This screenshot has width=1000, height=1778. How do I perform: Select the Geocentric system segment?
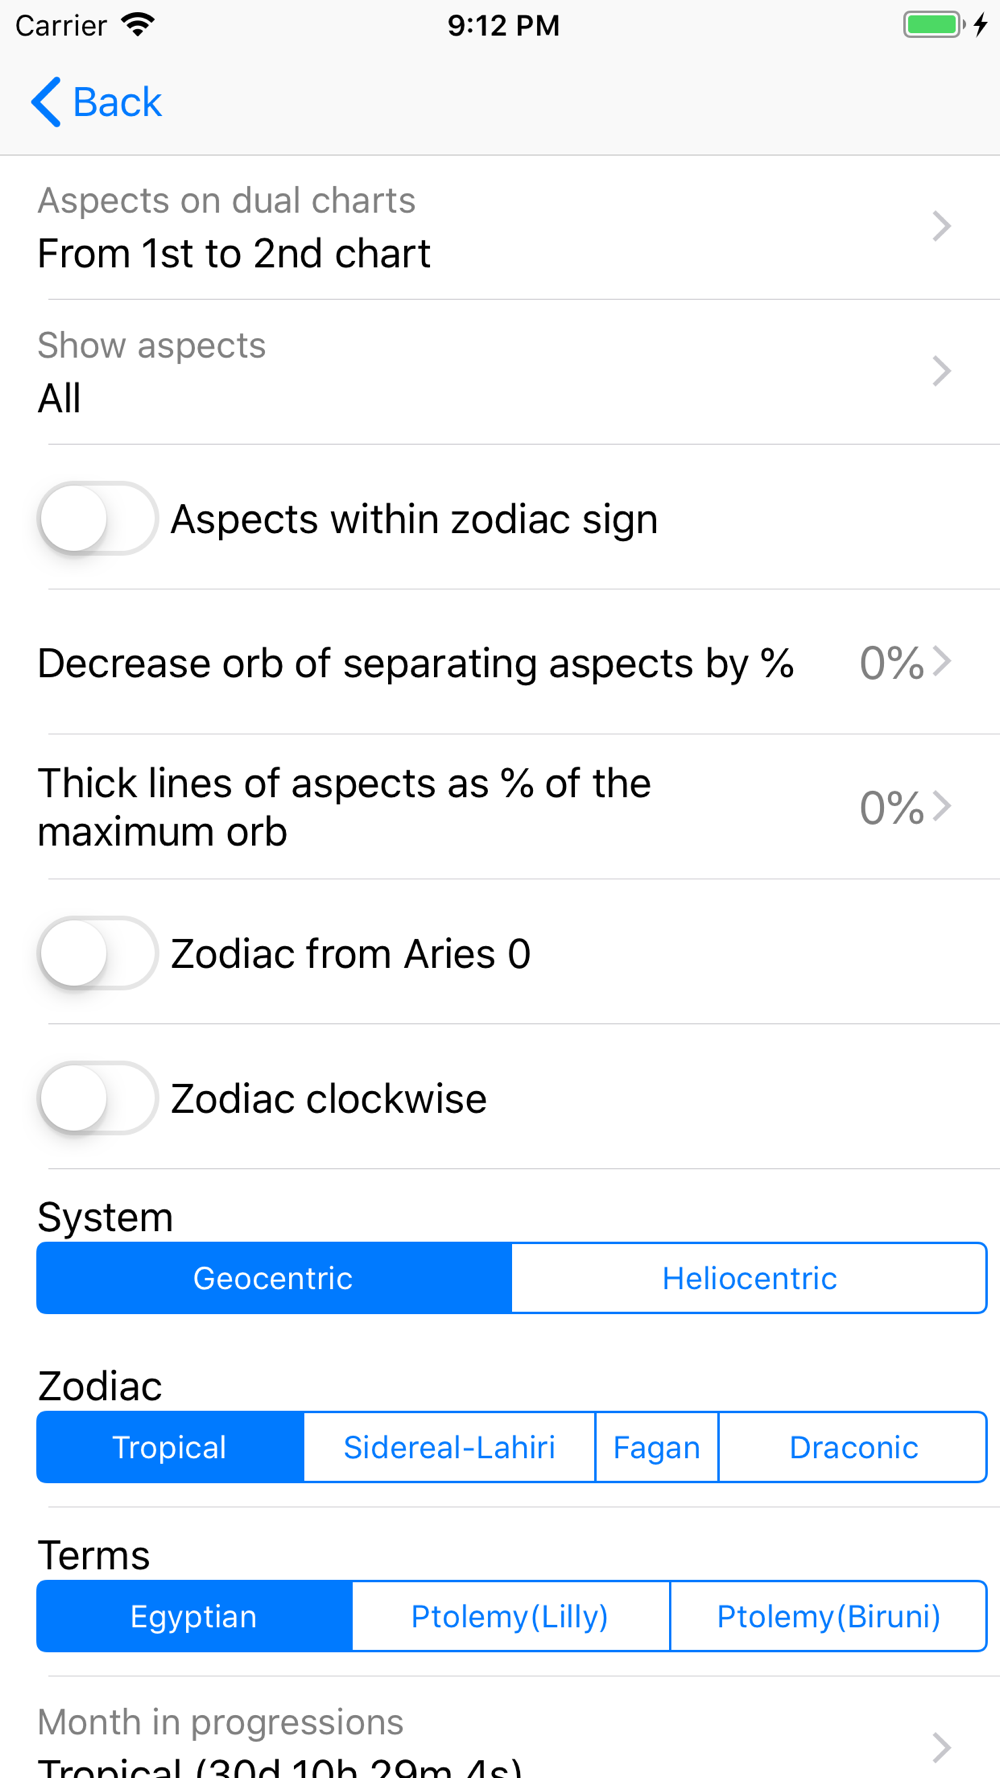[273, 1278]
